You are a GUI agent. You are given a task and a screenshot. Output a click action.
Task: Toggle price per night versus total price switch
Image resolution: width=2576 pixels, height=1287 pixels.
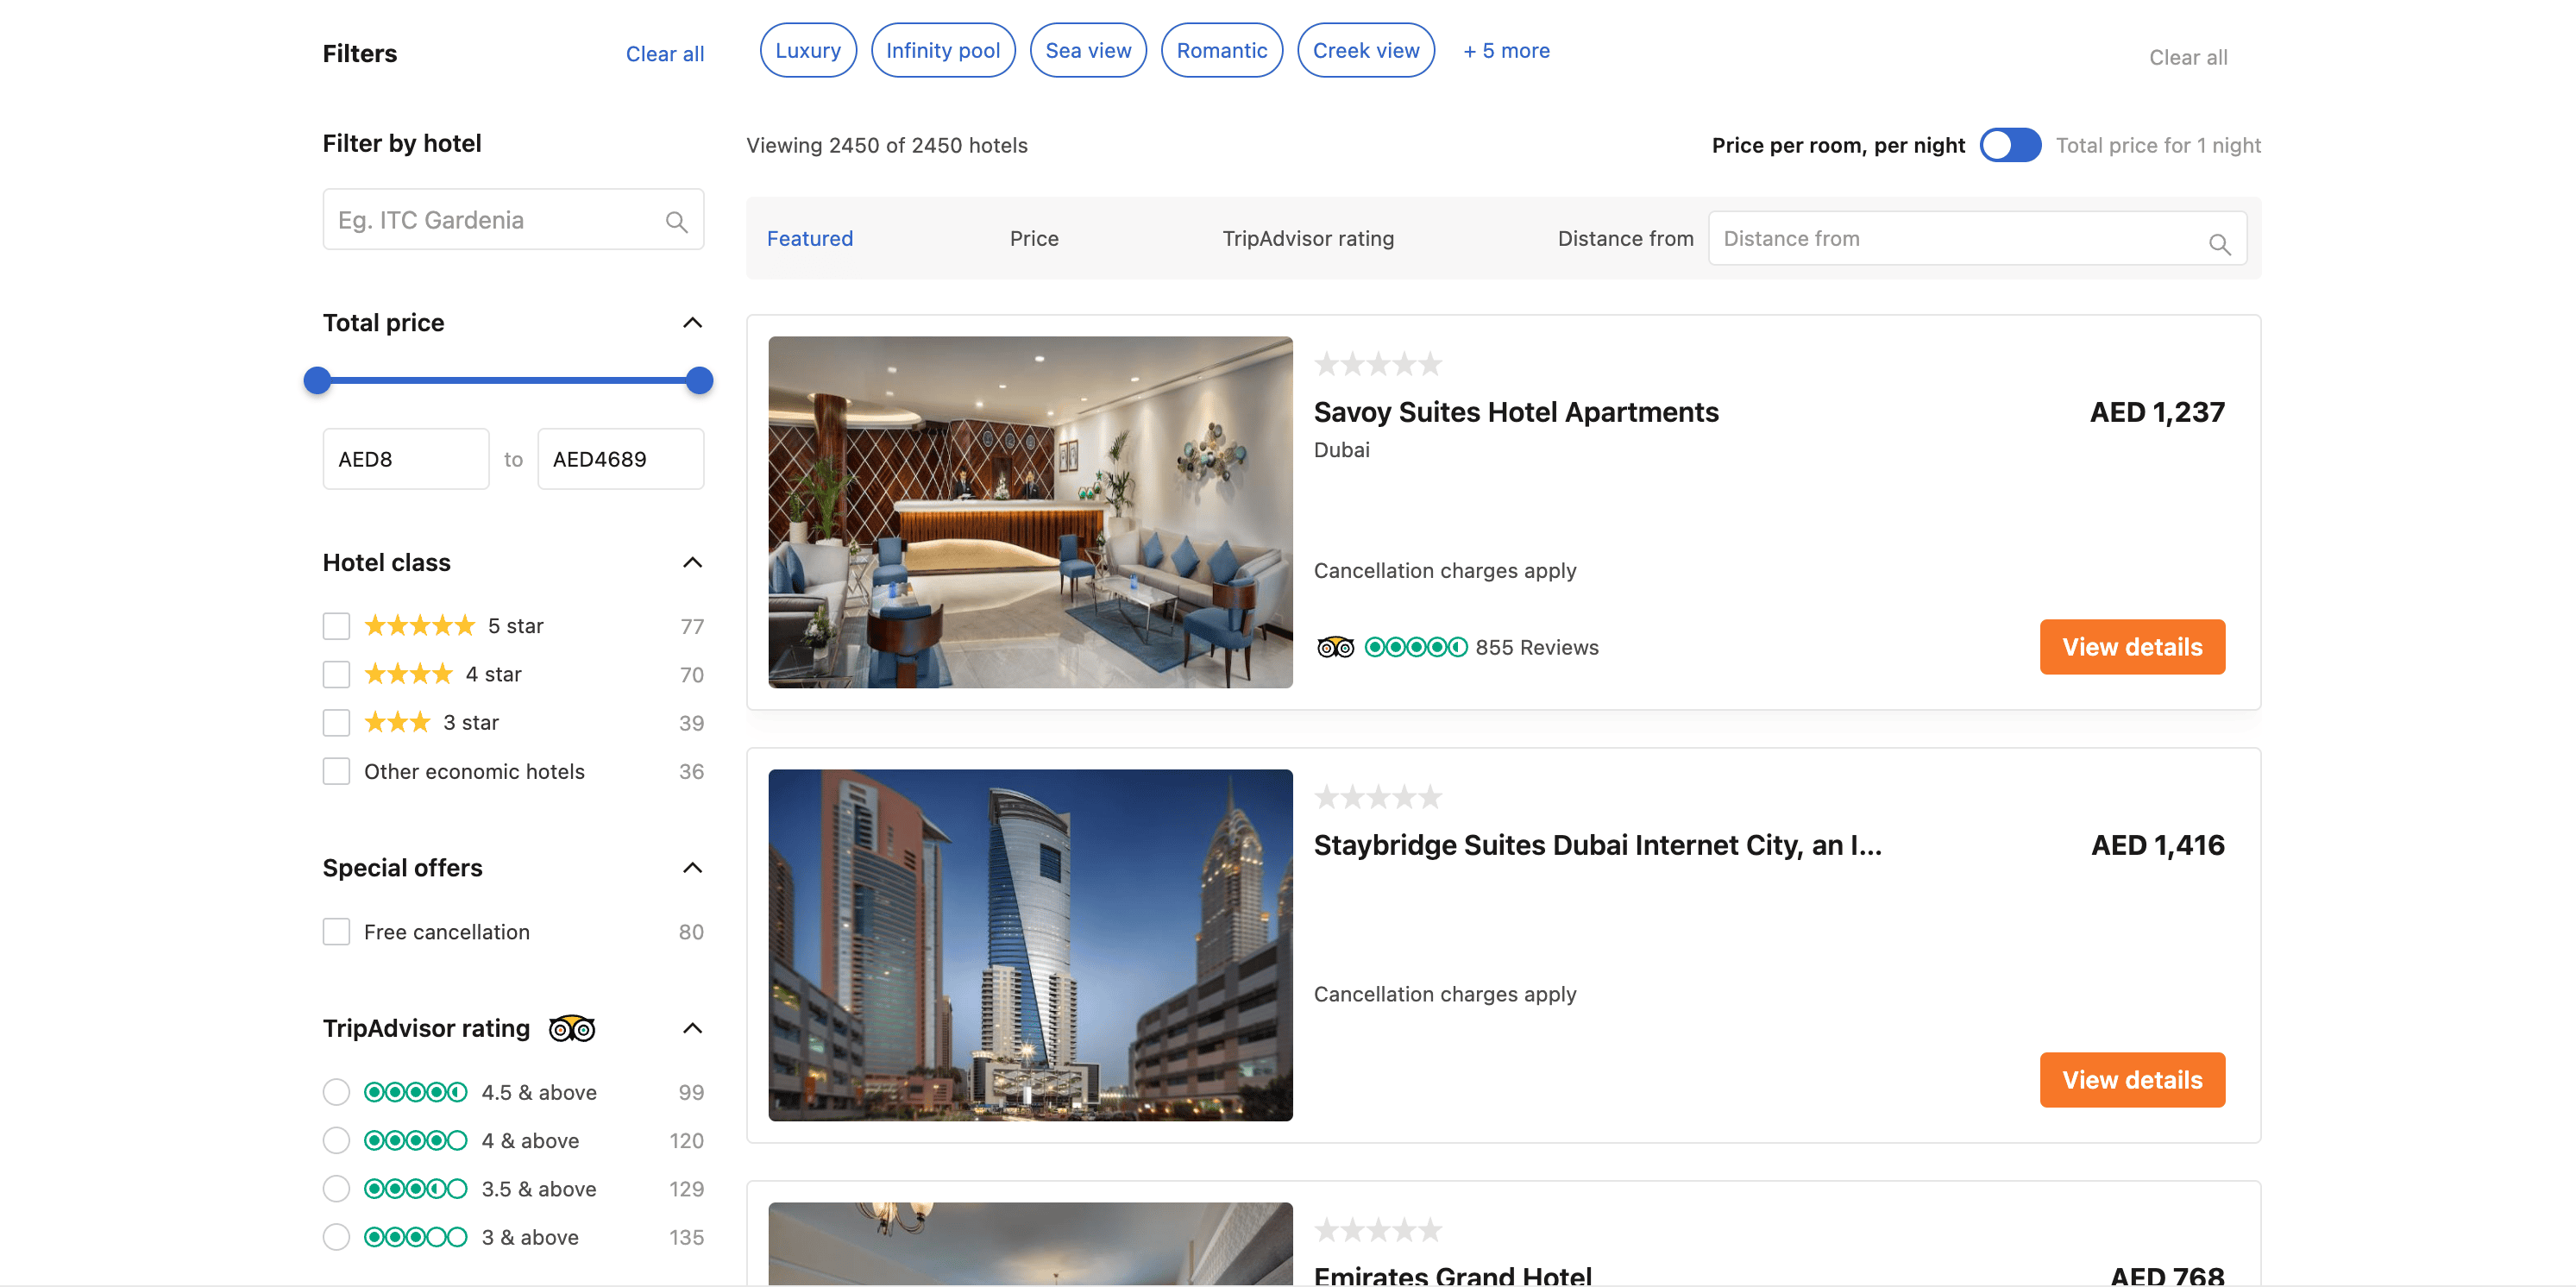[x=2010, y=145]
